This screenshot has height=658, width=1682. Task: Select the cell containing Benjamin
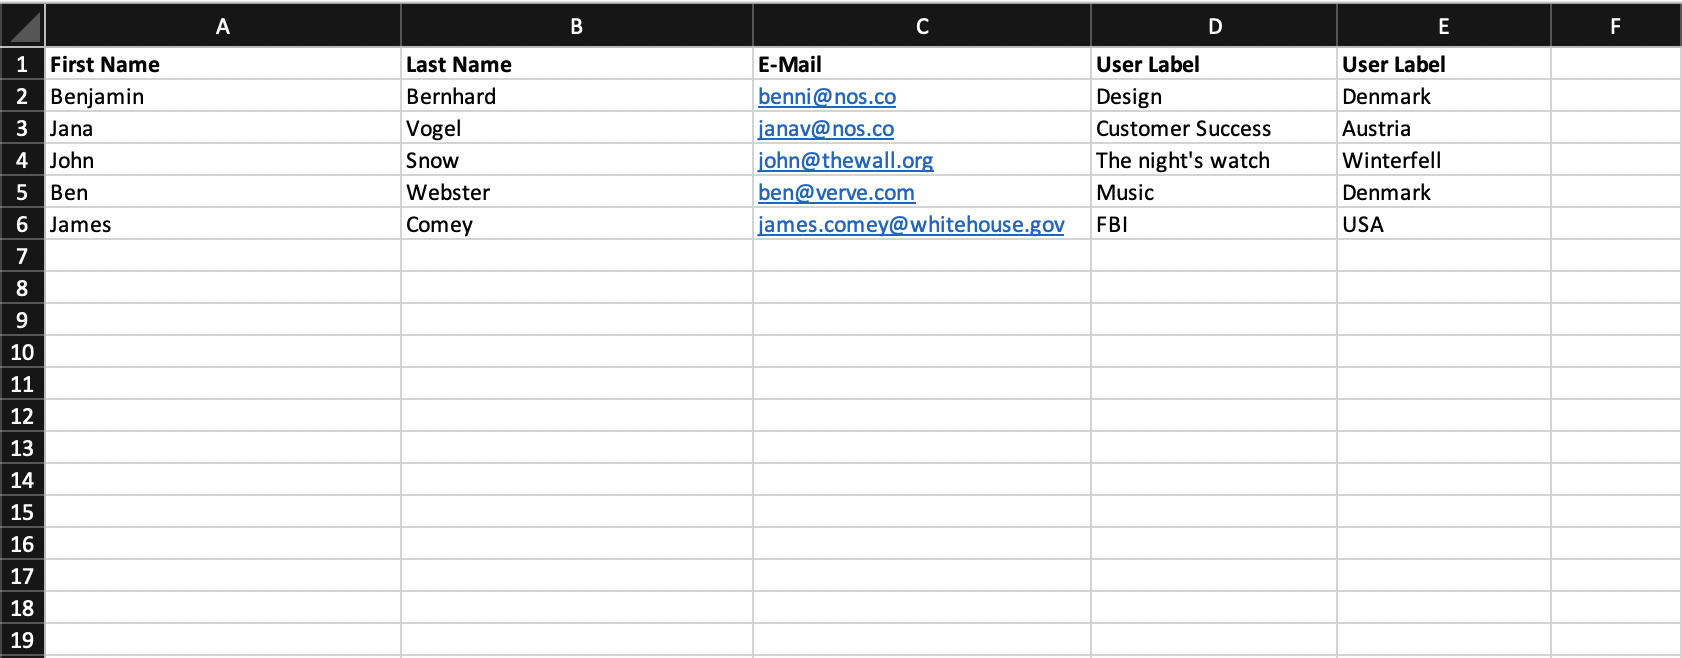click(223, 96)
